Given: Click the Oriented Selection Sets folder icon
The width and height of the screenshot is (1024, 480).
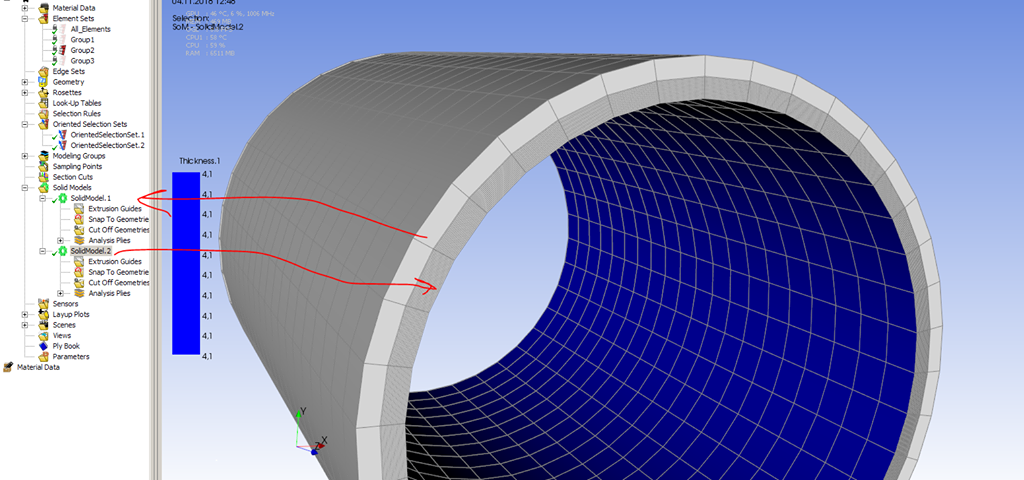Looking at the screenshot, I should click(43, 124).
